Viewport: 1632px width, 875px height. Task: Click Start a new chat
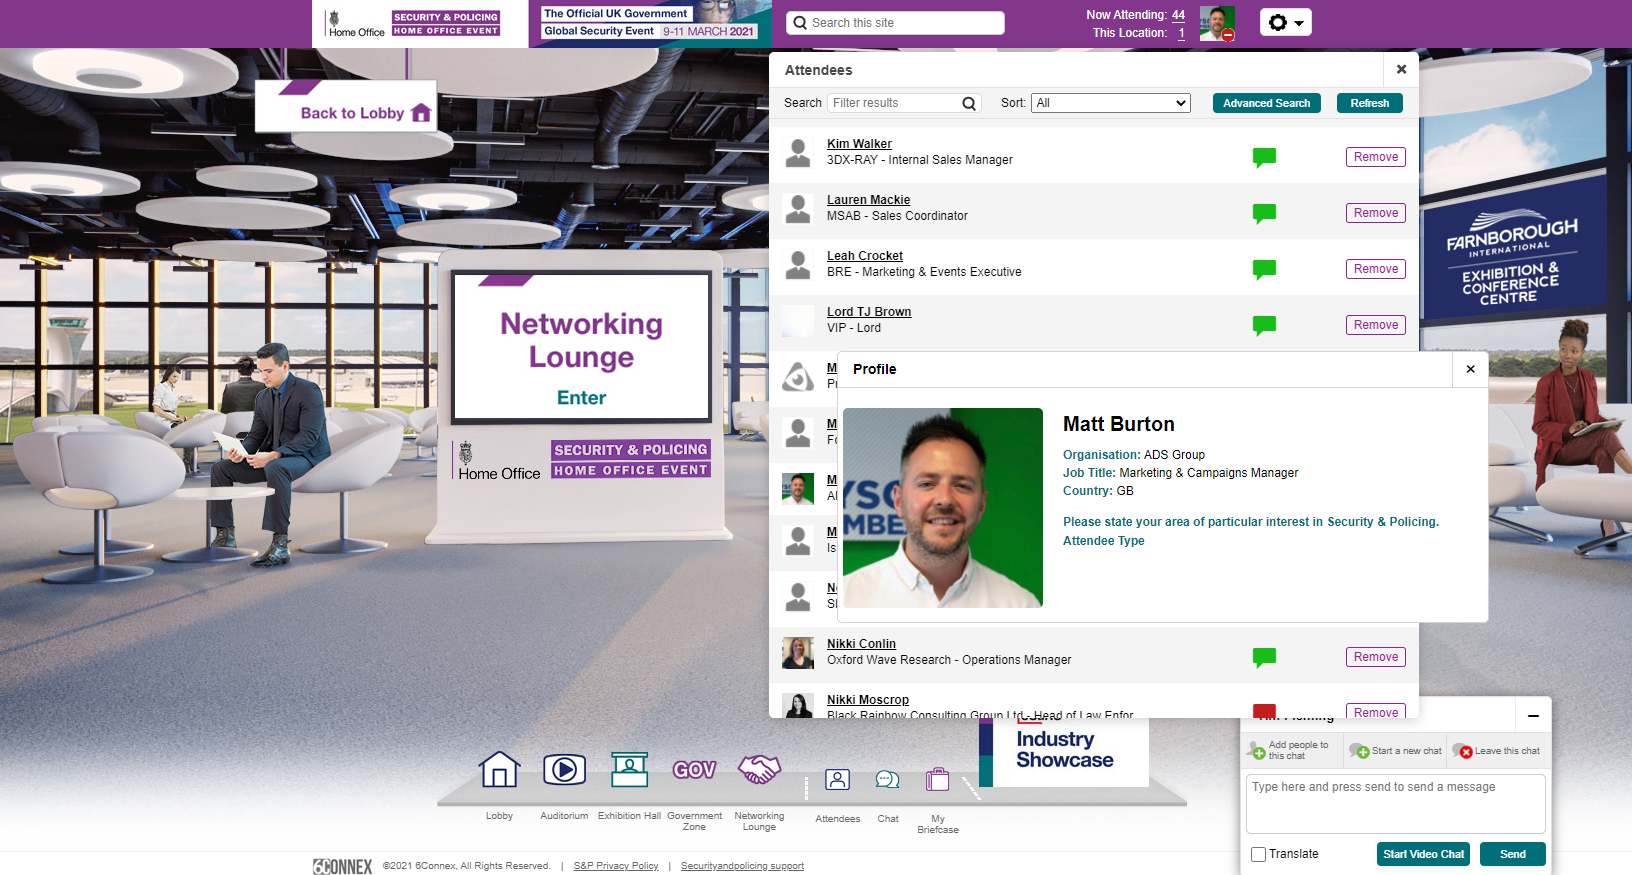pyautogui.click(x=1396, y=751)
